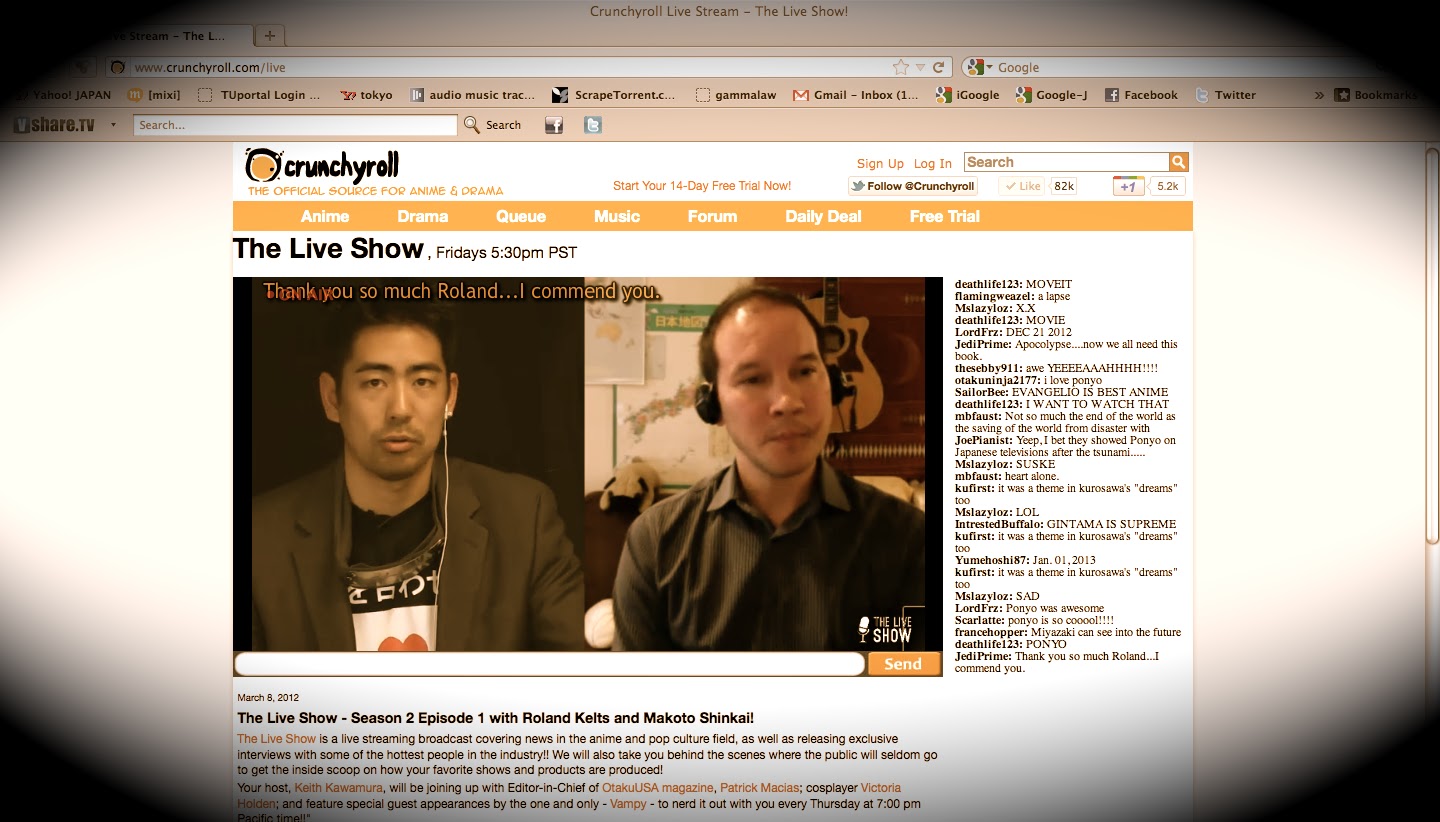Screen dimensions: 1440x822
Task: Open the tokyo bookmark
Action: 366,95
